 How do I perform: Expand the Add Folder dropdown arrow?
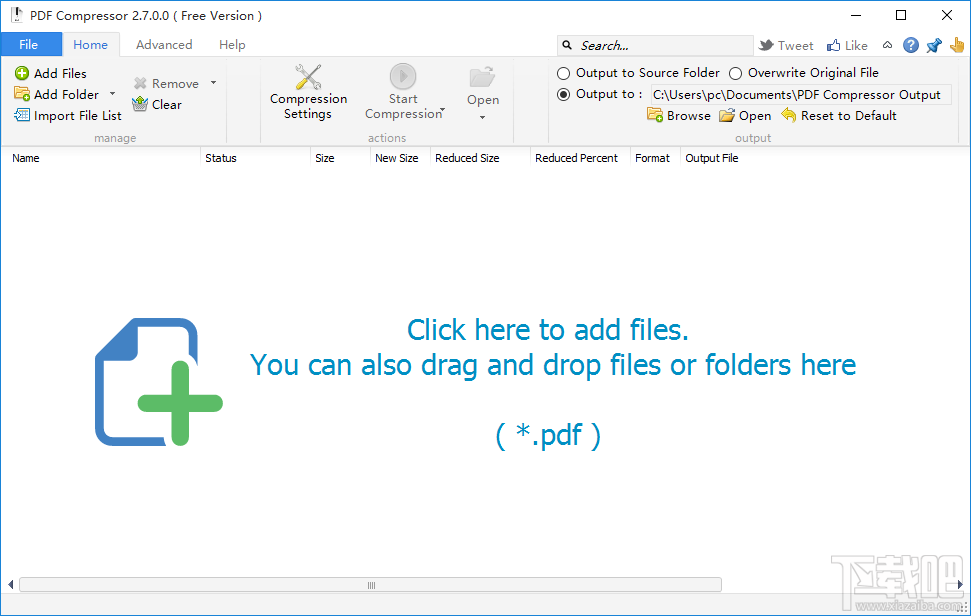click(112, 94)
